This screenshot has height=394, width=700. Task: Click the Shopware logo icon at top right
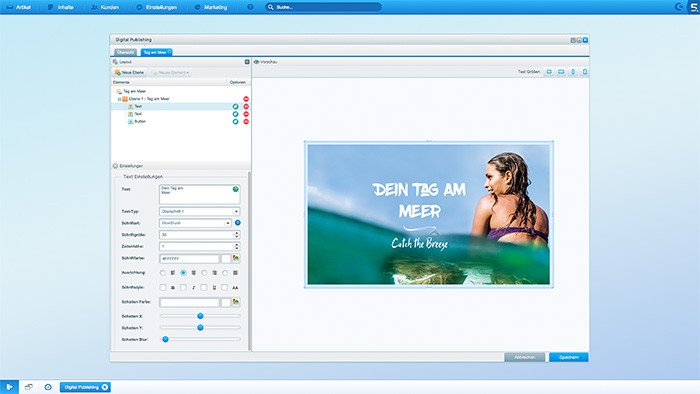coord(695,7)
